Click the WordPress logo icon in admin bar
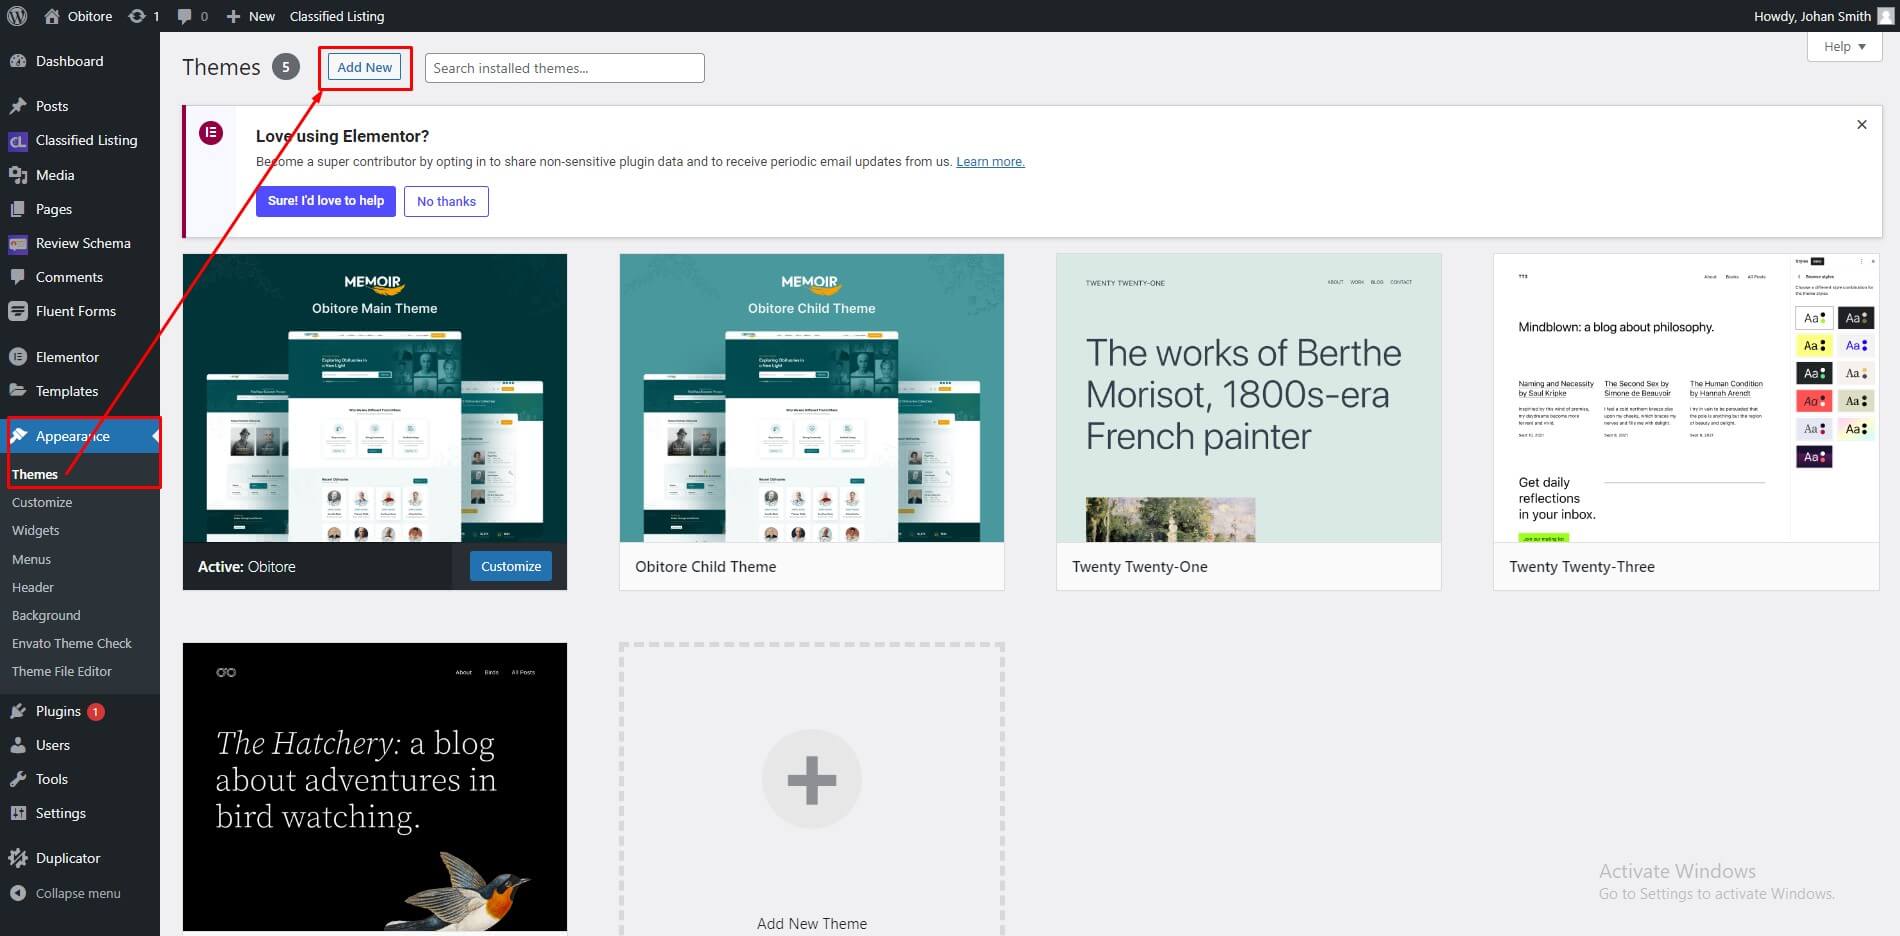The height and width of the screenshot is (936, 1900). pos(17,16)
